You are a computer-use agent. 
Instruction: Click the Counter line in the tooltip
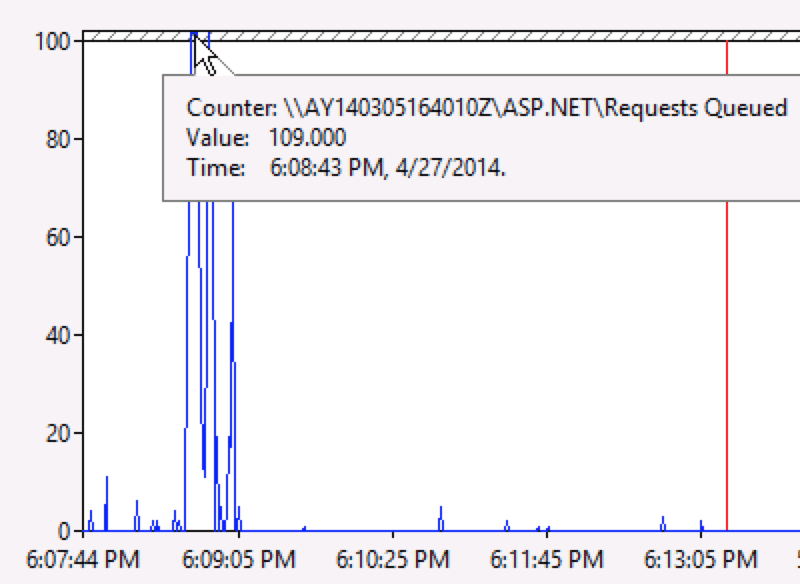click(487, 108)
